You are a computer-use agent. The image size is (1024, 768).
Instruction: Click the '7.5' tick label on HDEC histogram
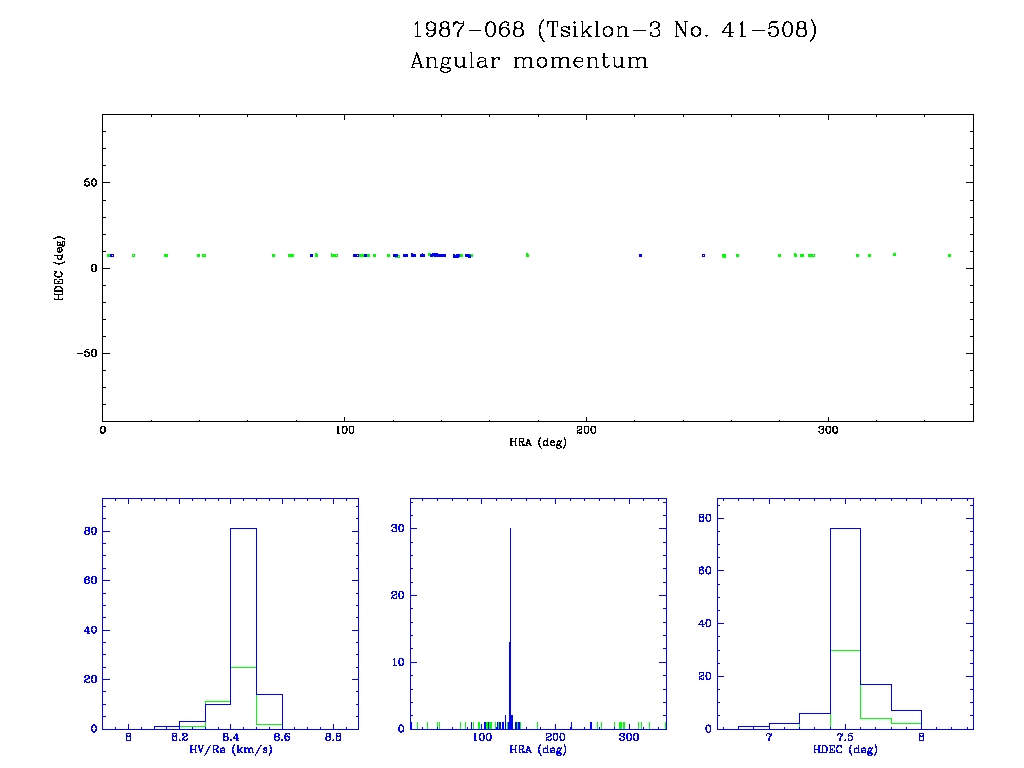click(x=845, y=737)
